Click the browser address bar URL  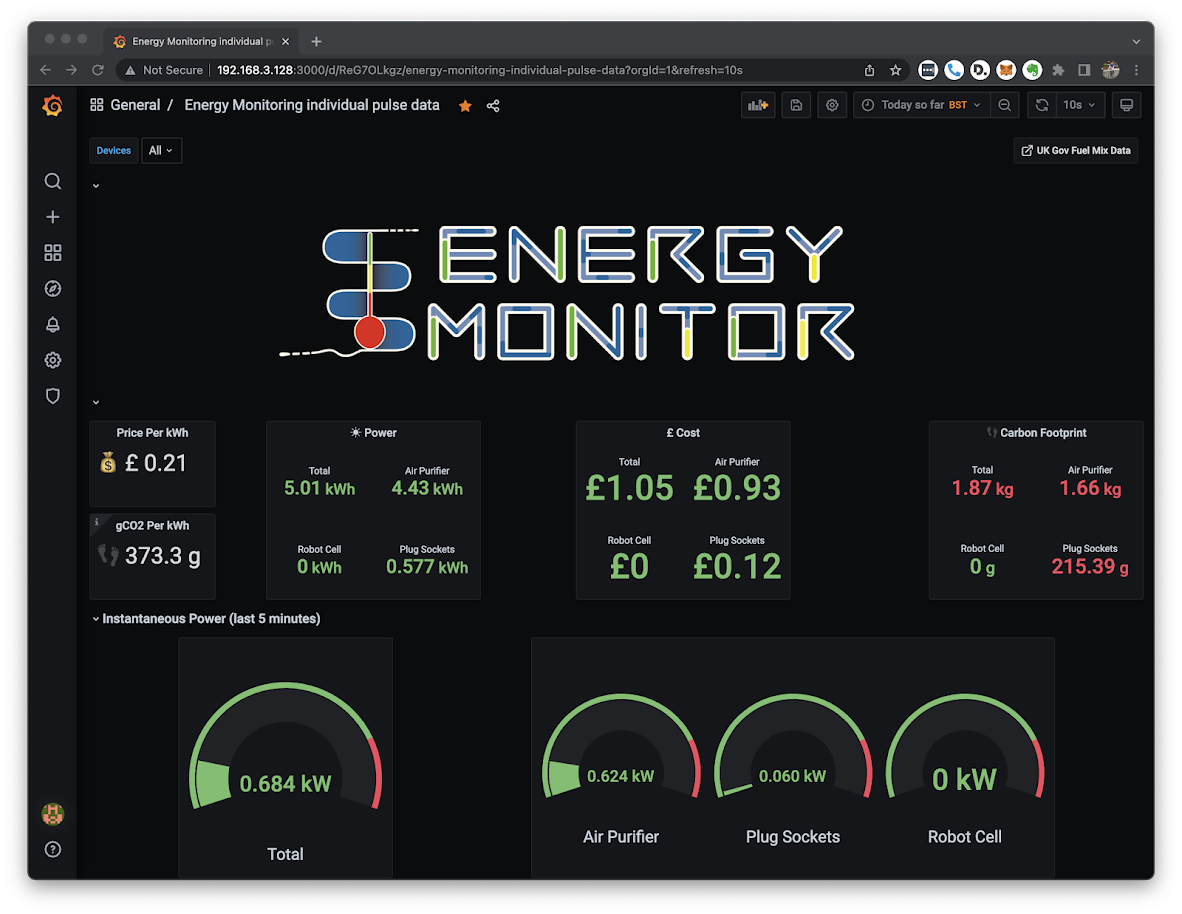(x=400, y=70)
